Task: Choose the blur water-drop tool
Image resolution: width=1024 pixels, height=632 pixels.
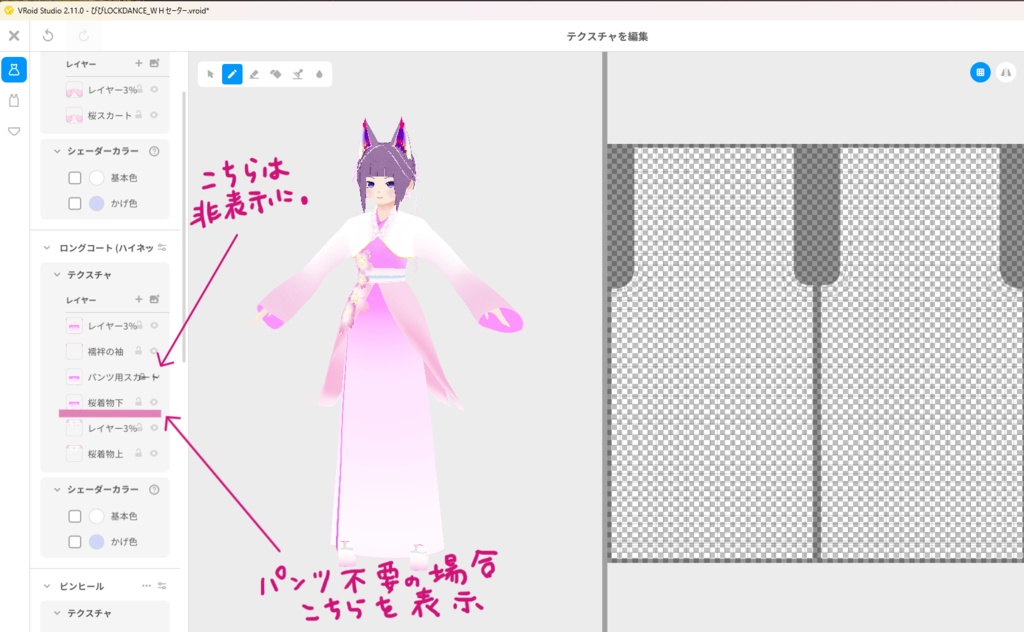Action: pyautogui.click(x=320, y=74)
